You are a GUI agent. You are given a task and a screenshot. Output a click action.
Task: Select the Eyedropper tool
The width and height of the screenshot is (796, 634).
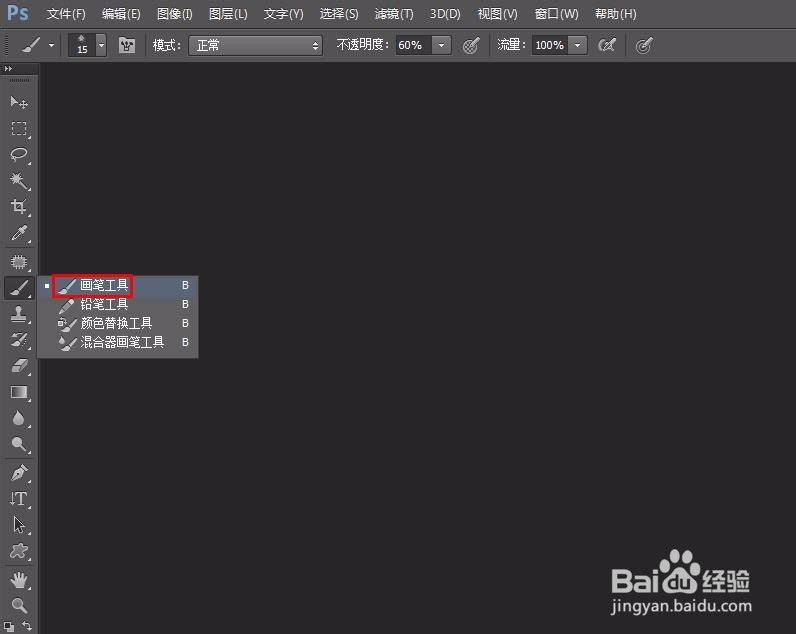tap(19, 232)
